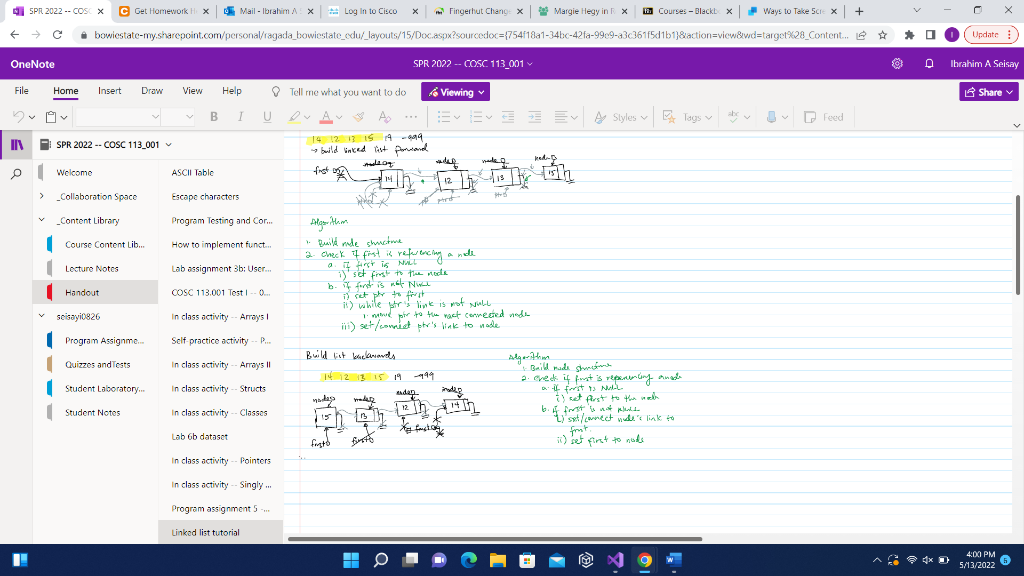Toggle underline formatting
Screen dimensions: 1024x576
pos(267,117)
